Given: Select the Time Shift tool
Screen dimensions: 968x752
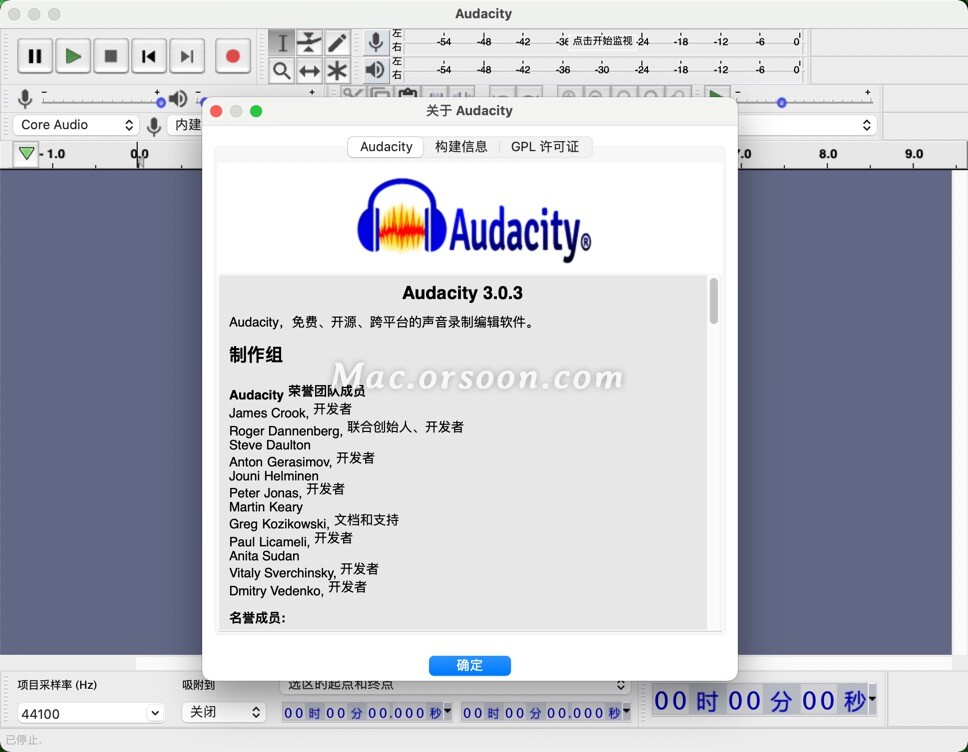Looking at the screenshot, I should click(308, 69).
